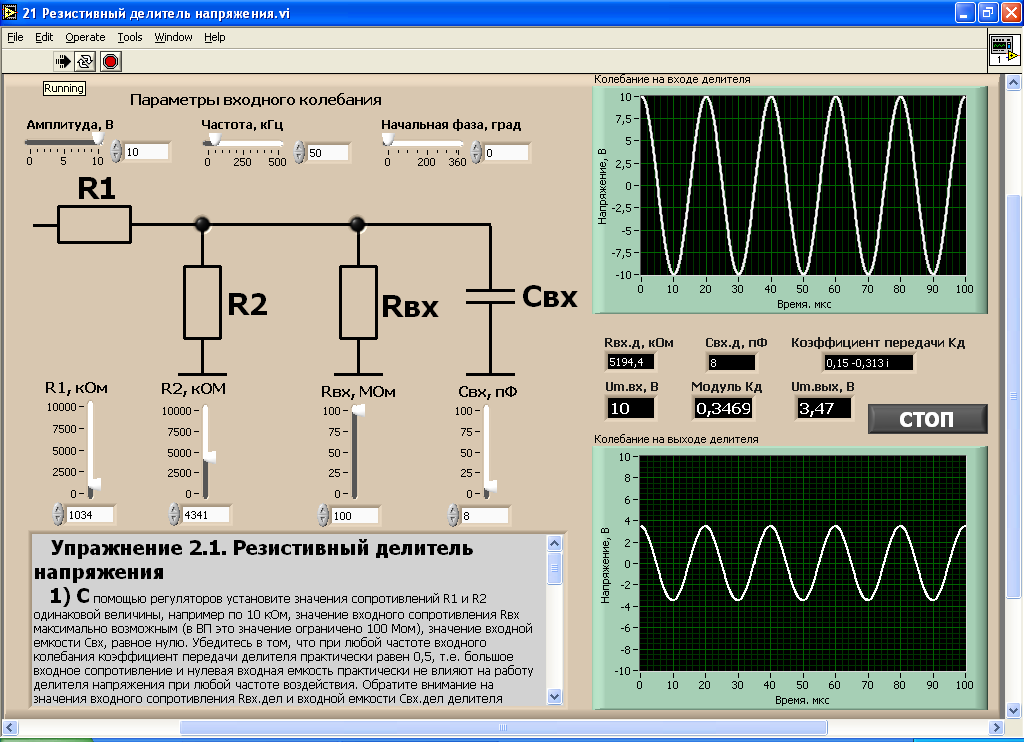Image resolution: width=1024 pixels, height=742 pixels.
Task: Click the Упражнение 2.1 heading text
Action: click(x=253, y=560)
